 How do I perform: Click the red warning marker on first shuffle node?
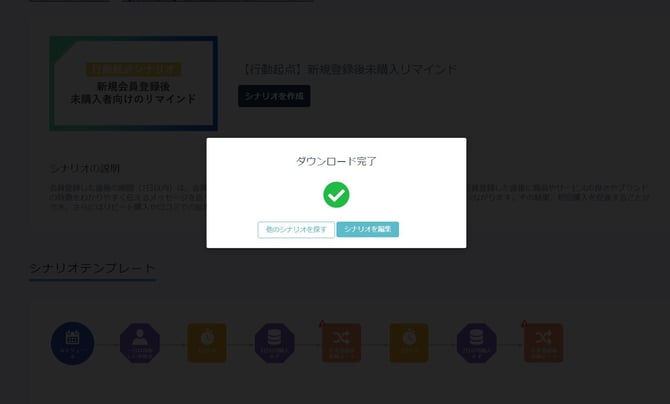(x=323, y=323)
